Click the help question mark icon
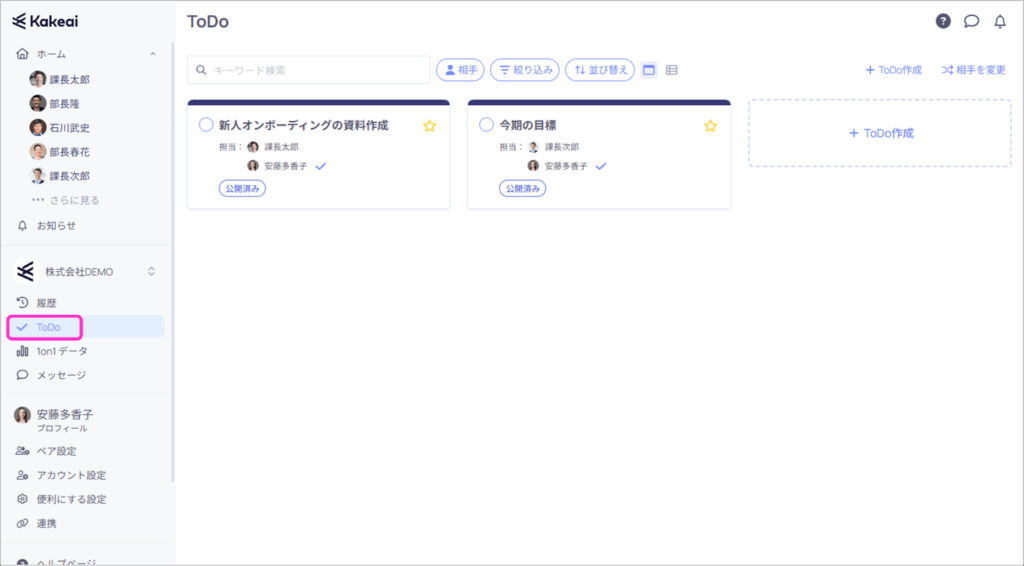 click(943, 21)
